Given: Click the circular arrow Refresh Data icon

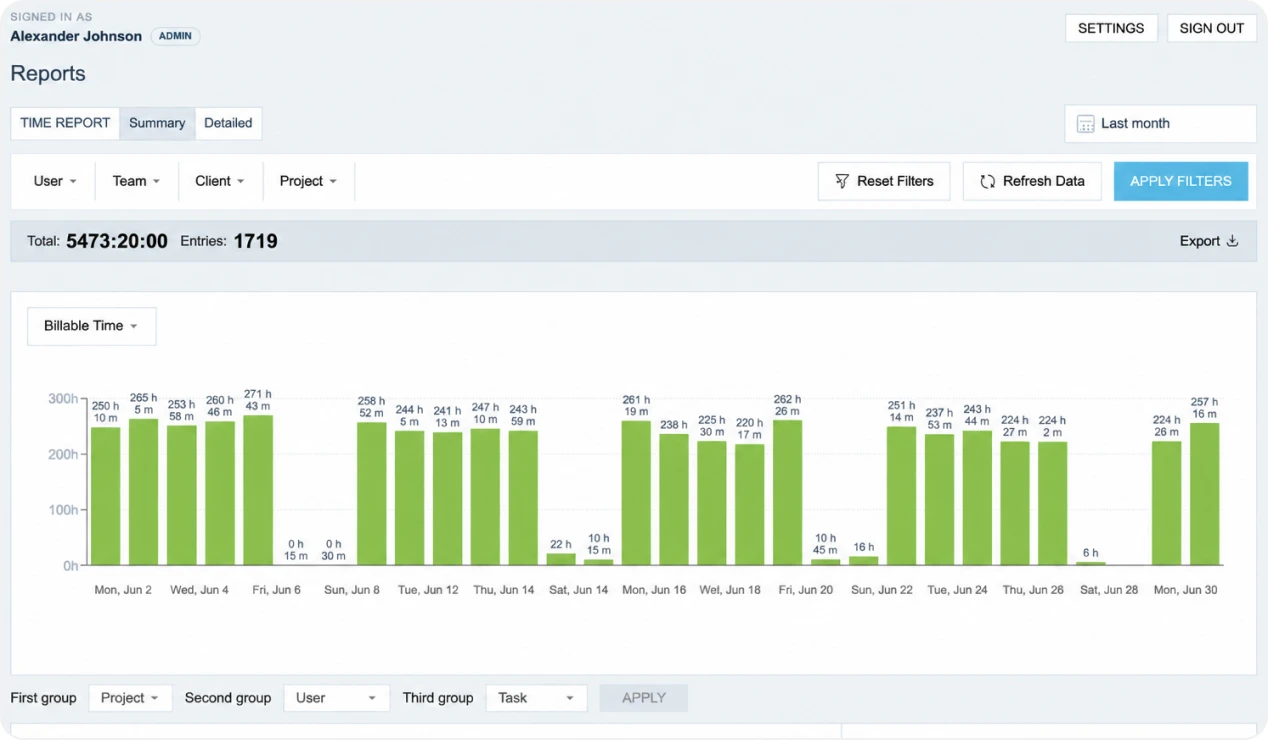Looking at the screenshot, I should [987, 181].
